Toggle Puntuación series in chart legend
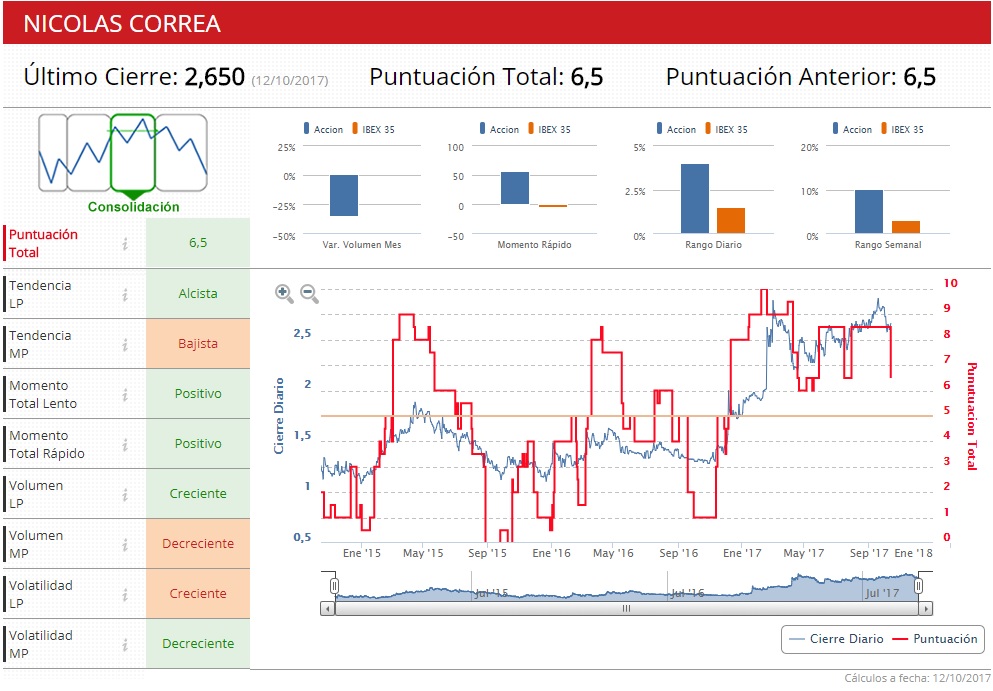This screenshot has width=993, height=691. (x=935, y=638)
